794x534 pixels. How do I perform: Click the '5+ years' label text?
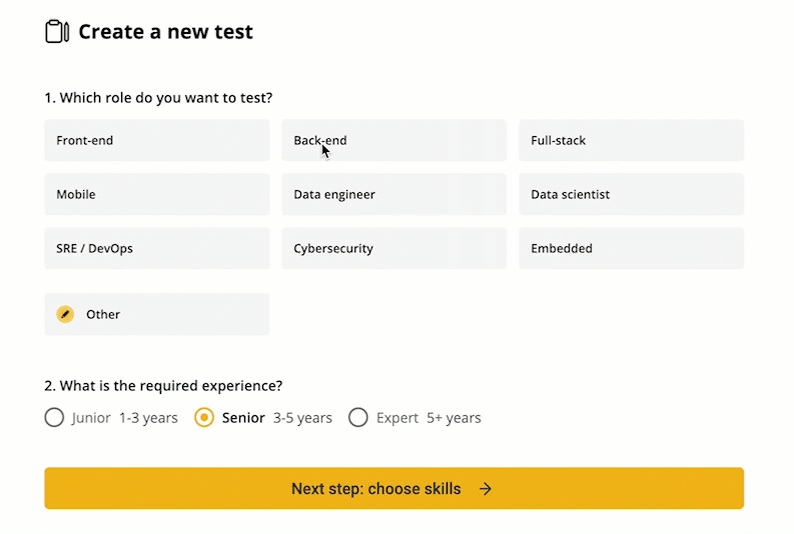point(454,418)
